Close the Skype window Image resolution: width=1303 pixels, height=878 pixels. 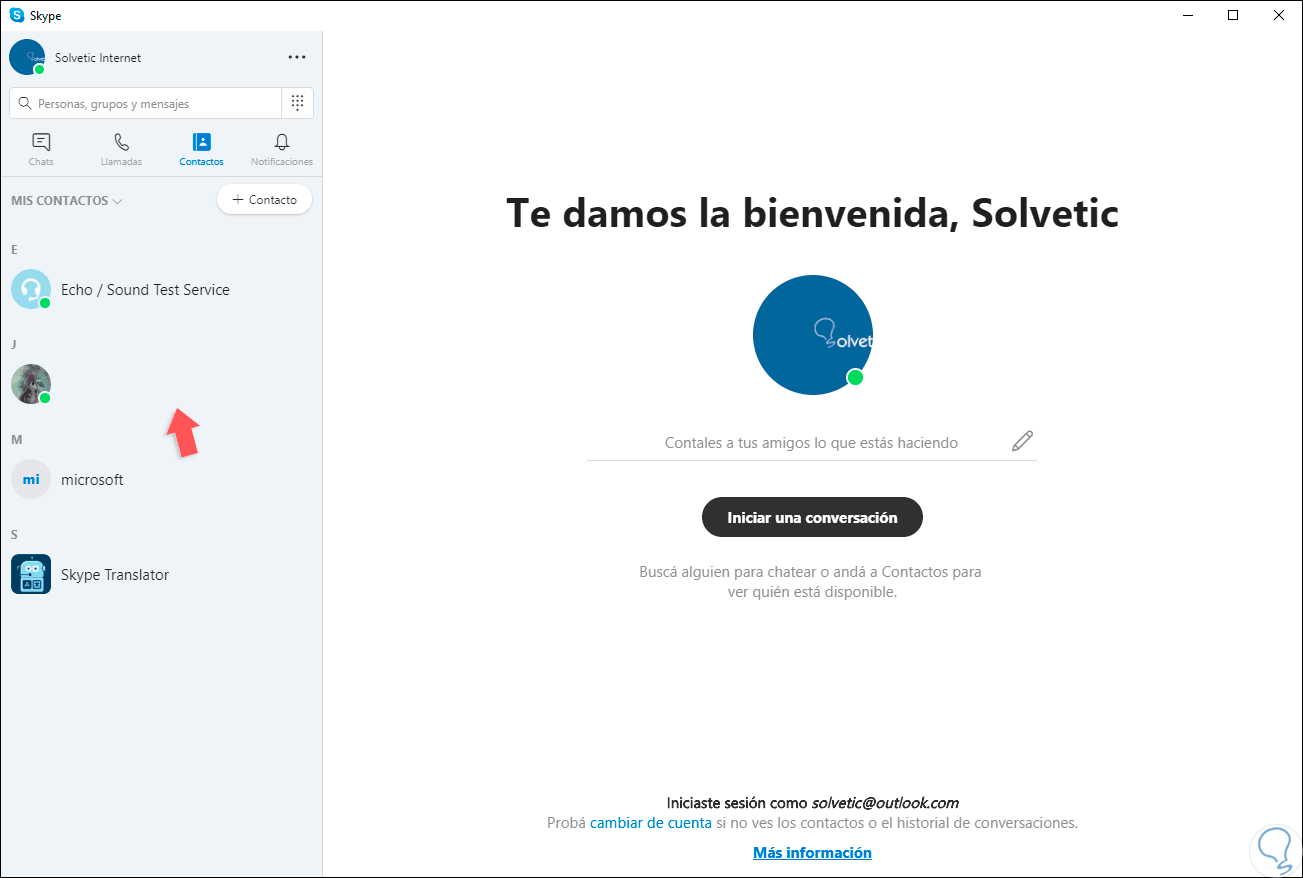click(1279, 15)
